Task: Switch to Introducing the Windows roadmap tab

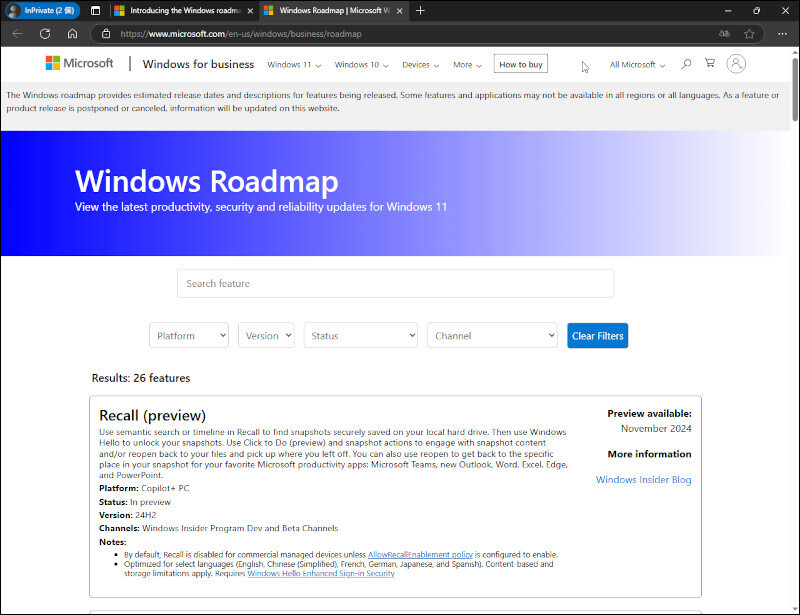Action: click(x=184, y=11)
